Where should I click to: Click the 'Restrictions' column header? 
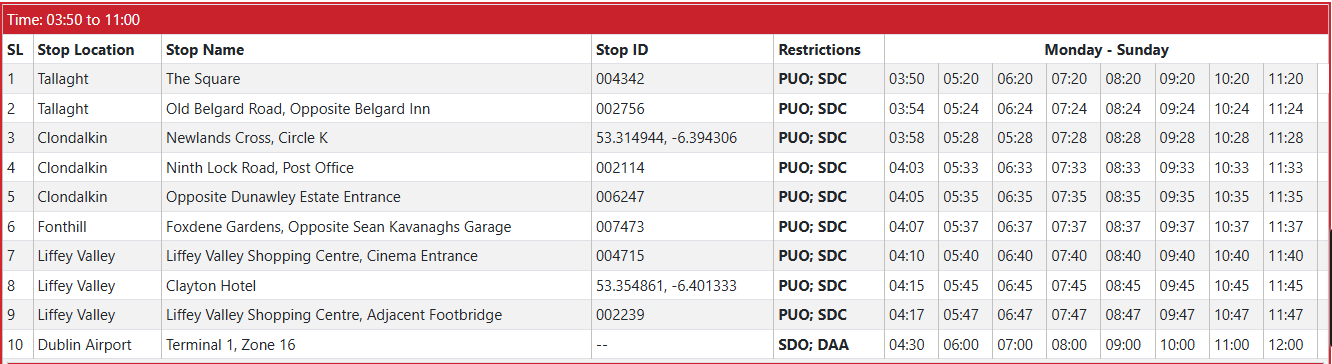(x=820, y=49)
